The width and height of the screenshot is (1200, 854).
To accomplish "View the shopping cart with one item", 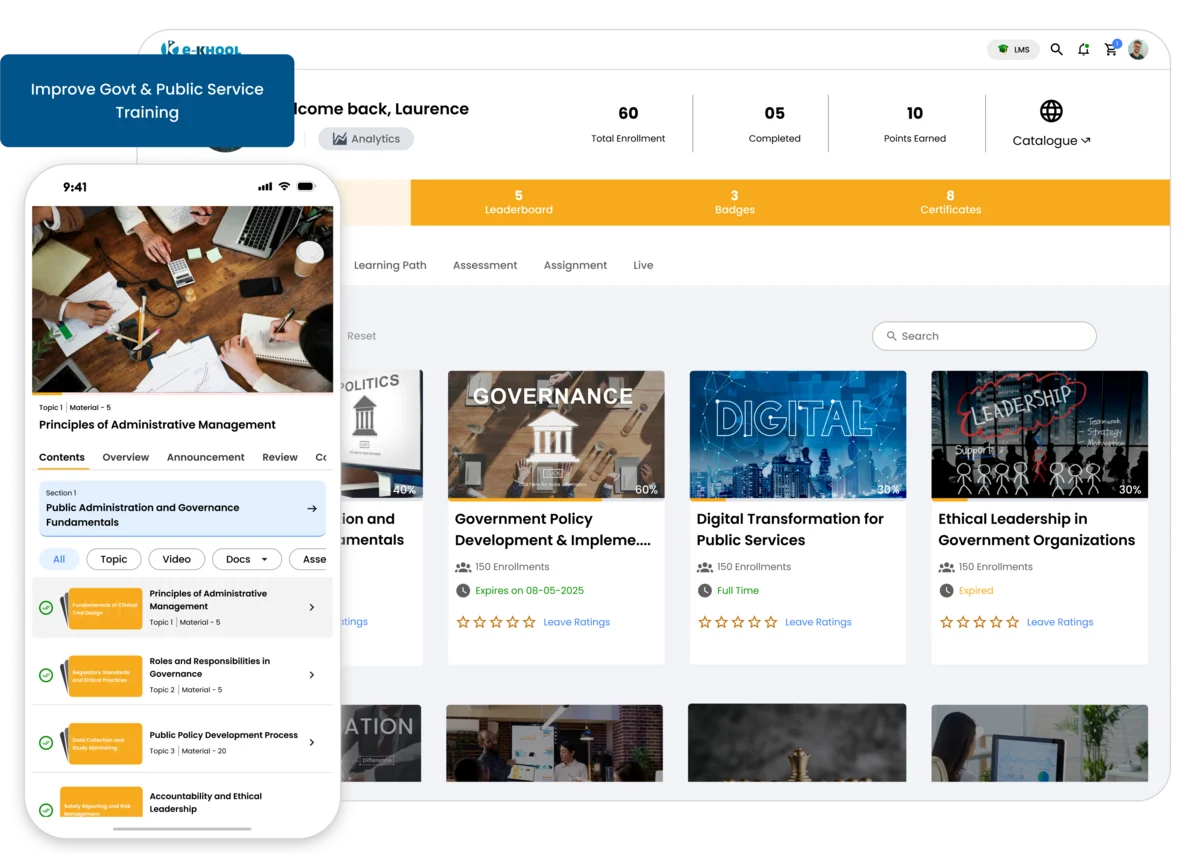I will coord(1111,48).
